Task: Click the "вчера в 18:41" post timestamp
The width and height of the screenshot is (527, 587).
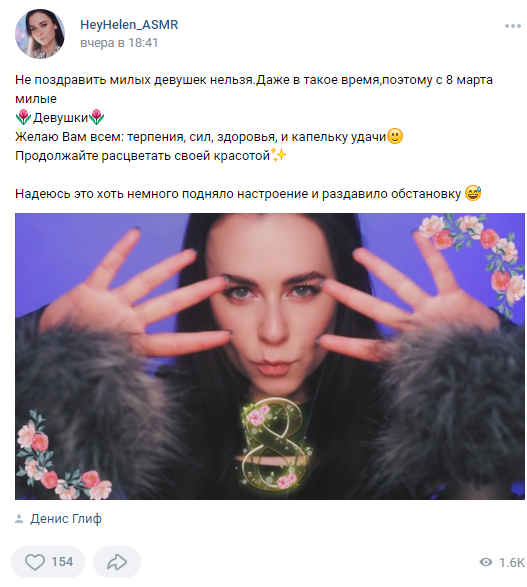Action: [x=119, y=43]
